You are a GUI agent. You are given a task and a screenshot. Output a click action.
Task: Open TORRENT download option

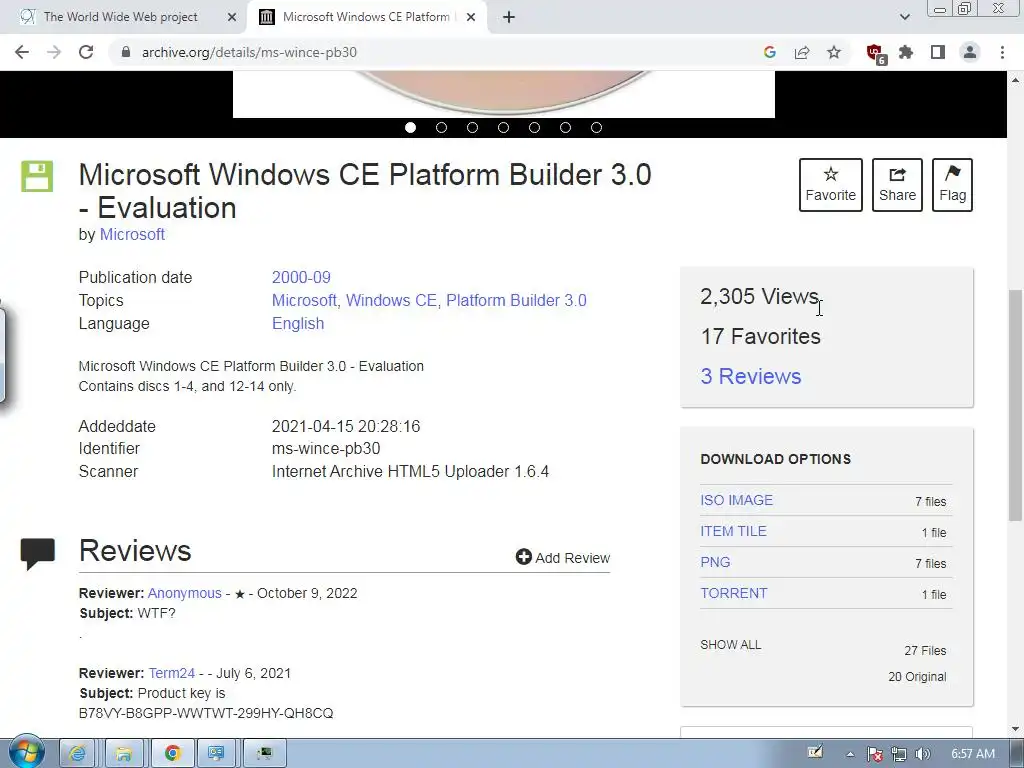(733, 594)
